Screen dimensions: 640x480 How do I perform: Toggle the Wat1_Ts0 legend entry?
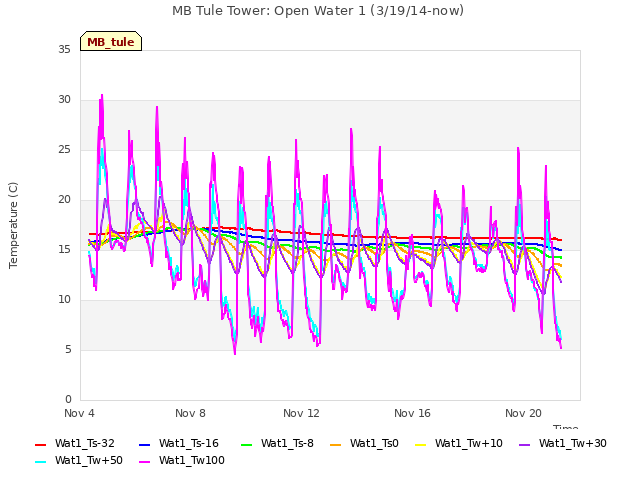364,444
